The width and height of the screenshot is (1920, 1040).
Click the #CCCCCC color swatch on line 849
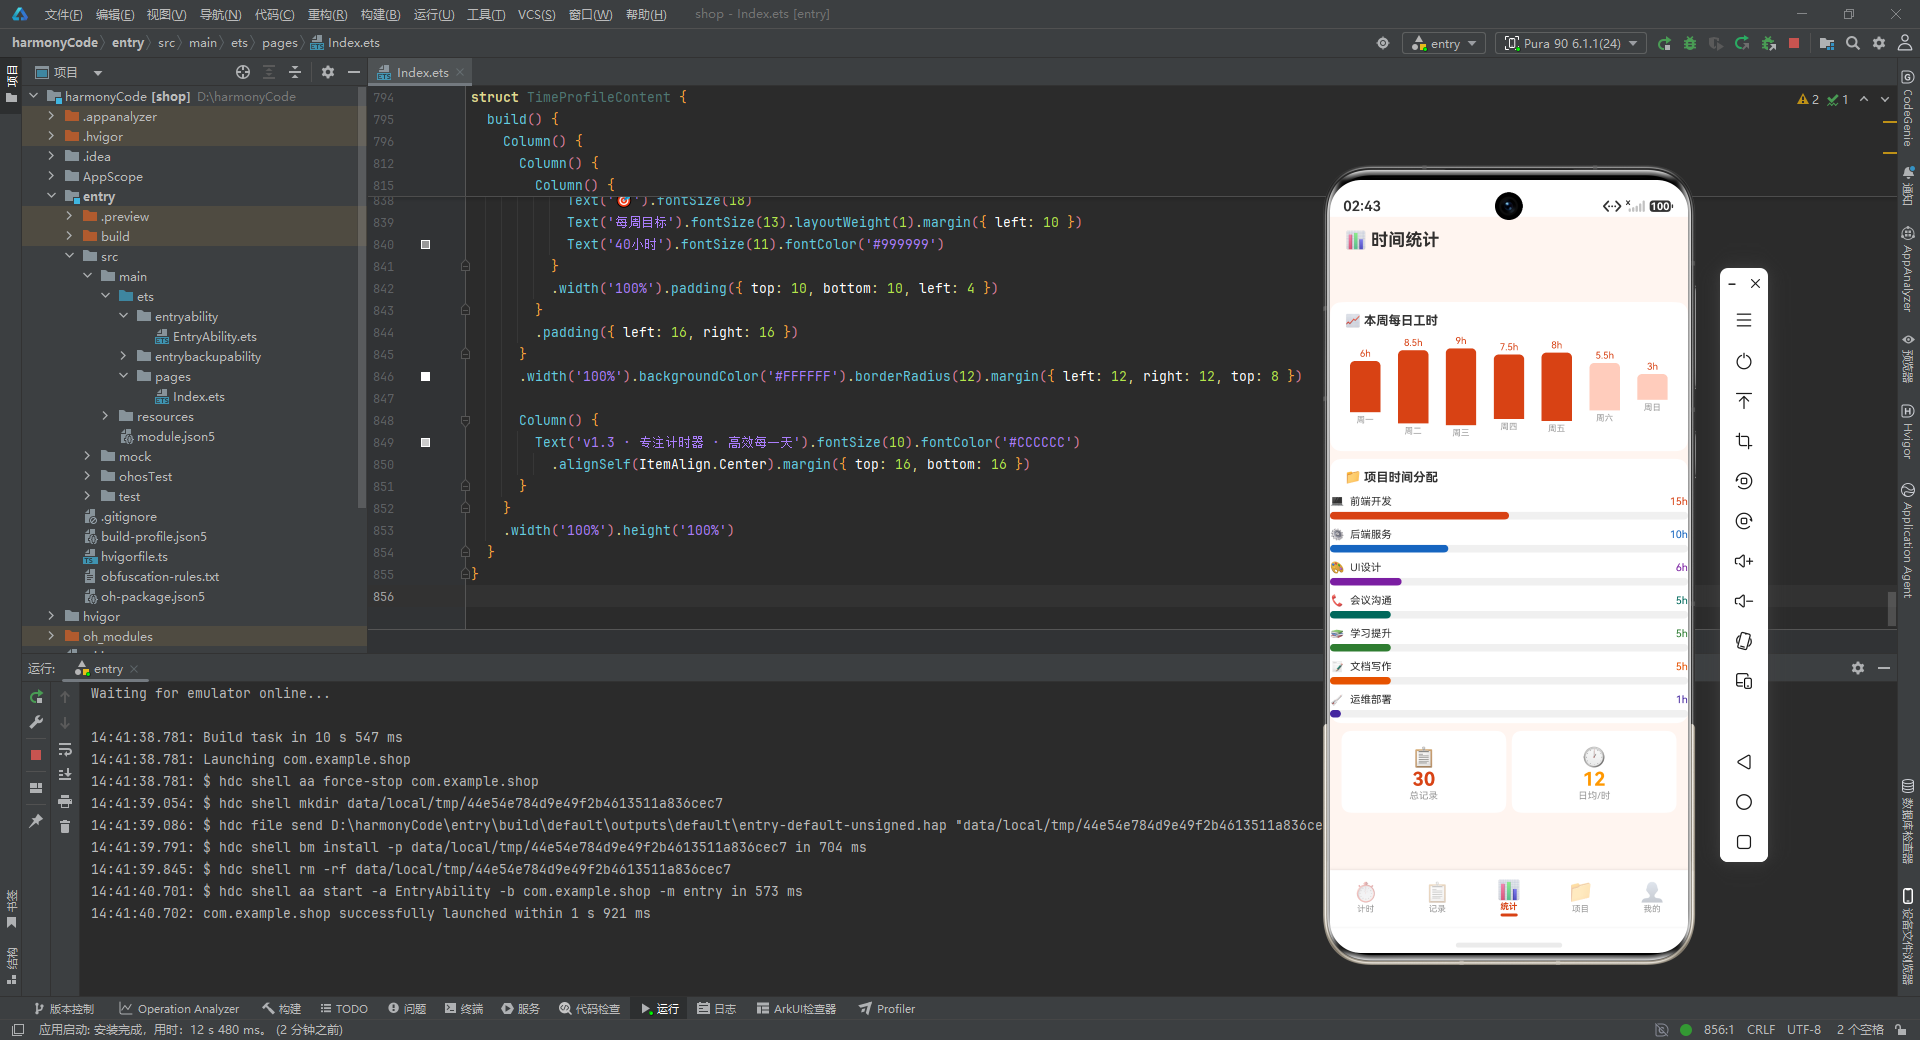425,442
